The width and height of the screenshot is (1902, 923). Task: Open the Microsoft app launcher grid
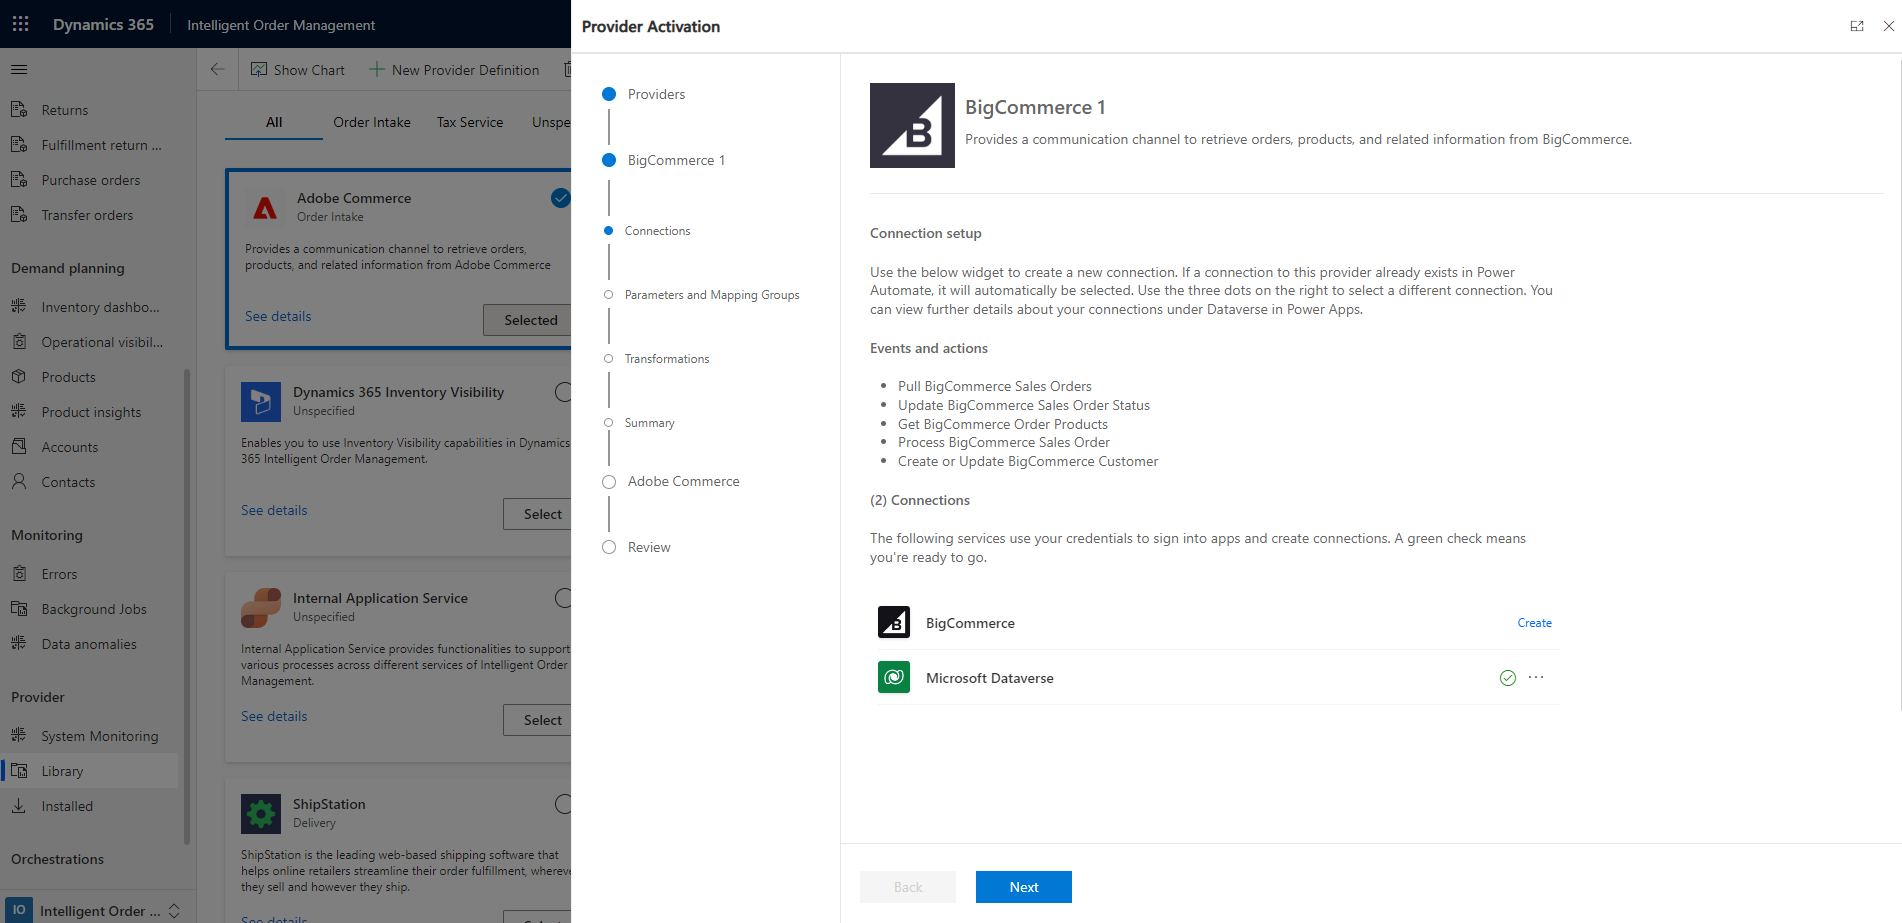click(20, 24)
